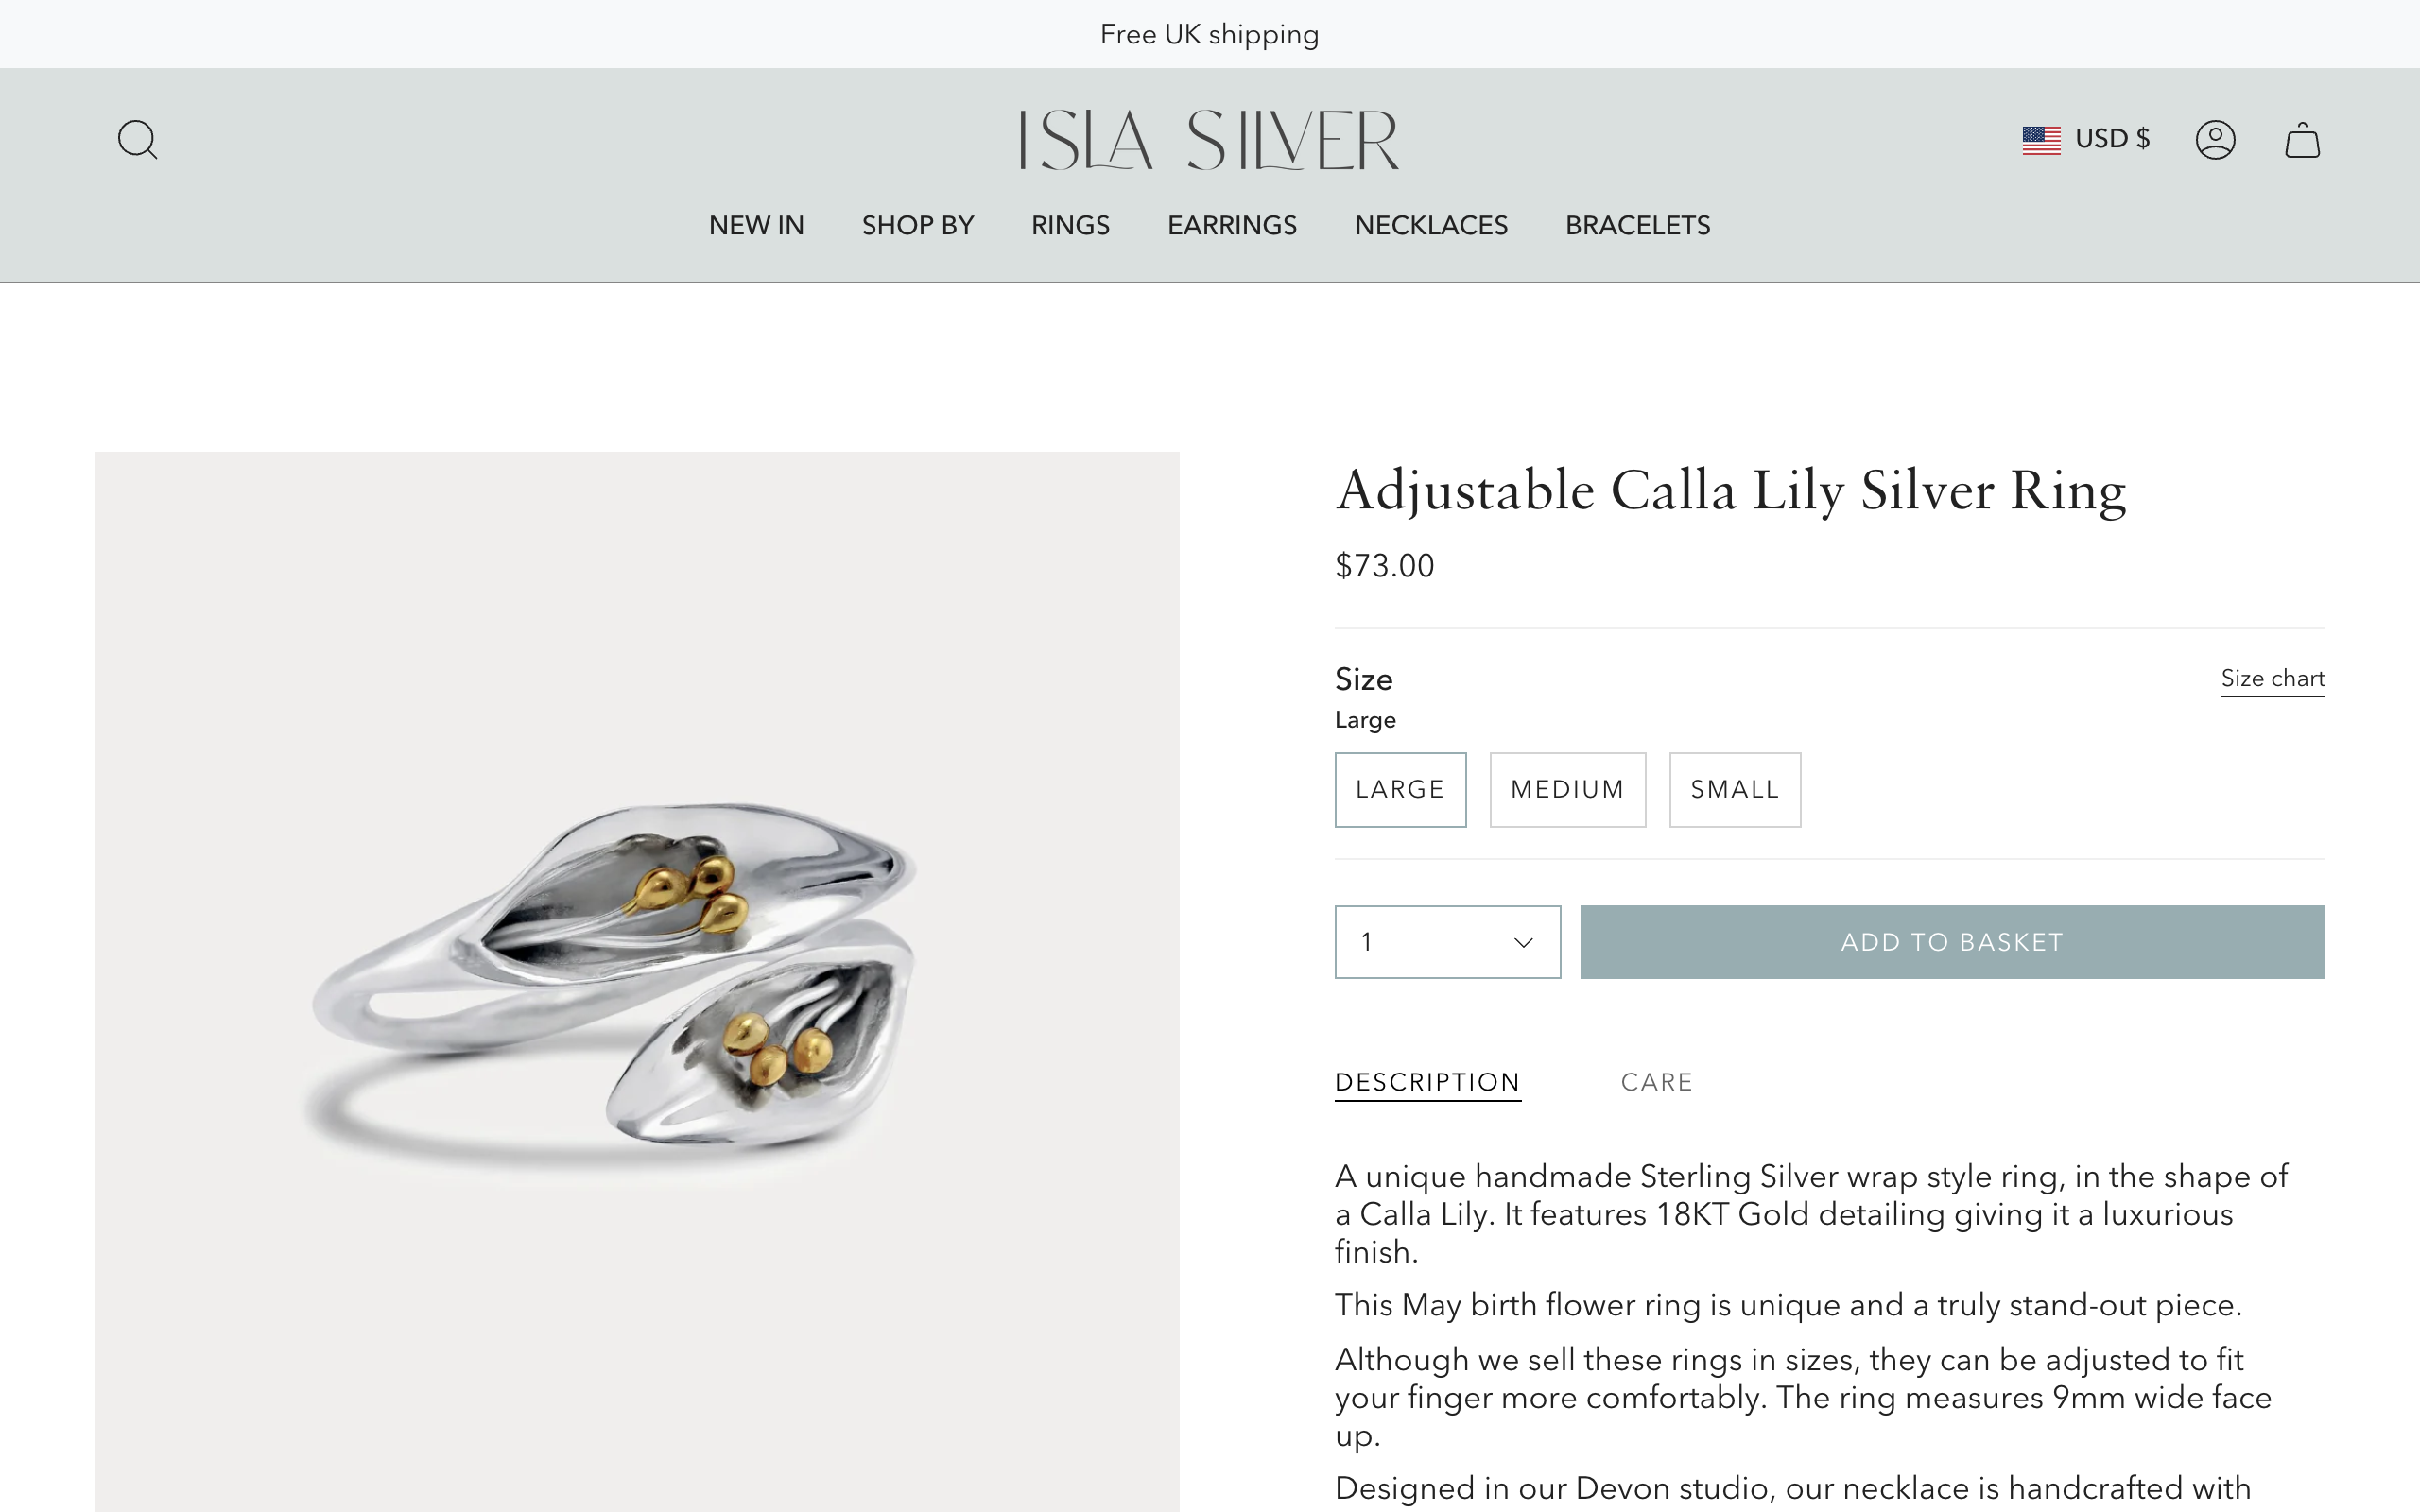Viewport: 2420px width, 1512px height.
Task: Switch to the DESCRIPTION tab
Action: coord(1428,1081)
